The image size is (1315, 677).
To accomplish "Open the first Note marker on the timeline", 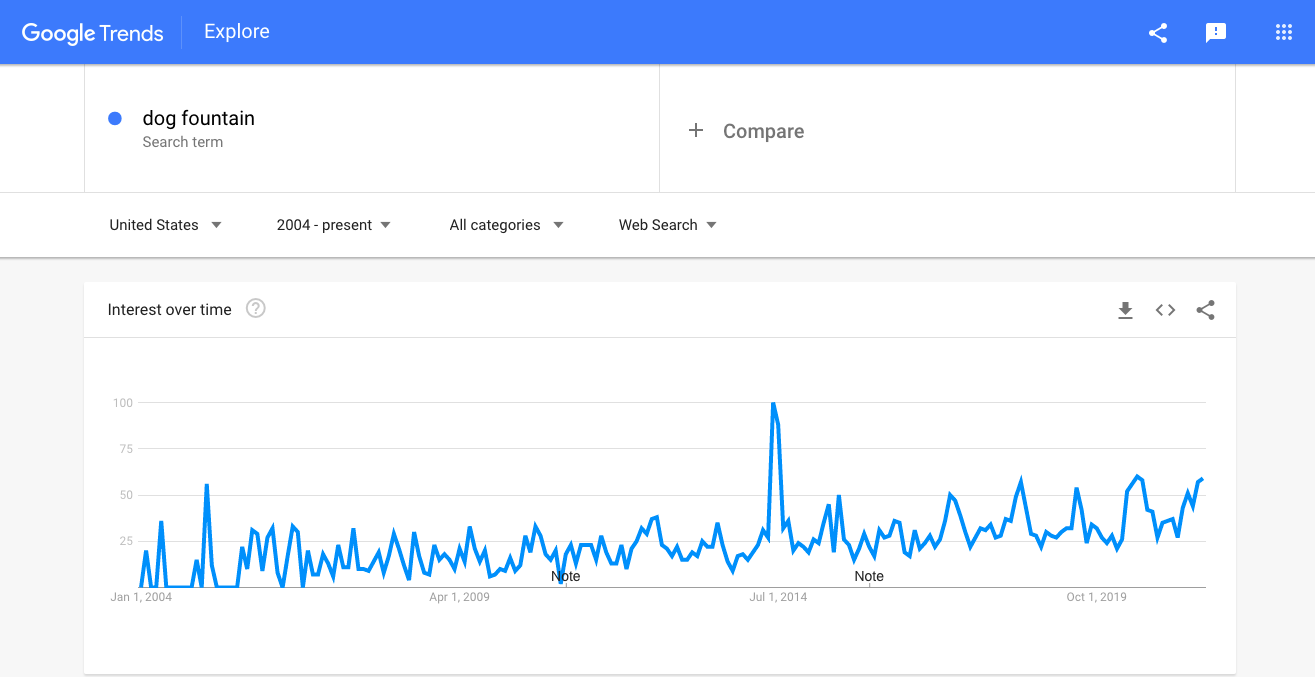I will click(565, 576).
